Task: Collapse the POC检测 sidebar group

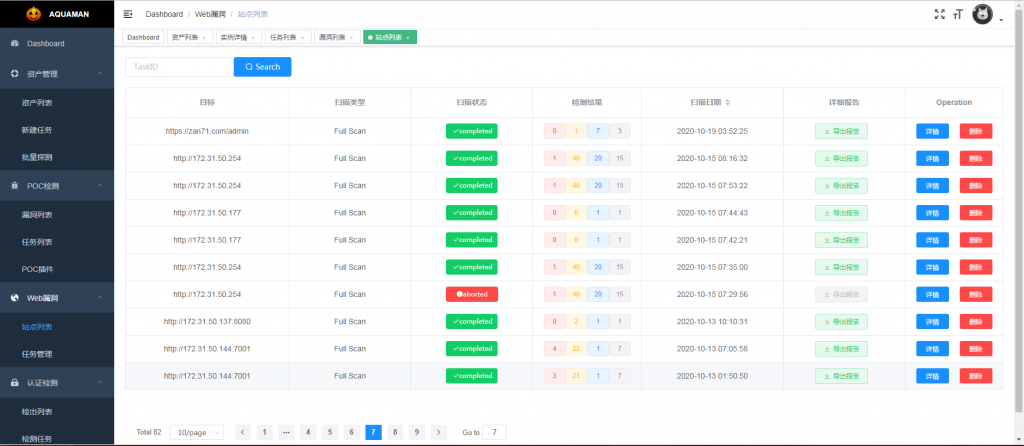Action: pyautogui.click(x=100, y=186)
